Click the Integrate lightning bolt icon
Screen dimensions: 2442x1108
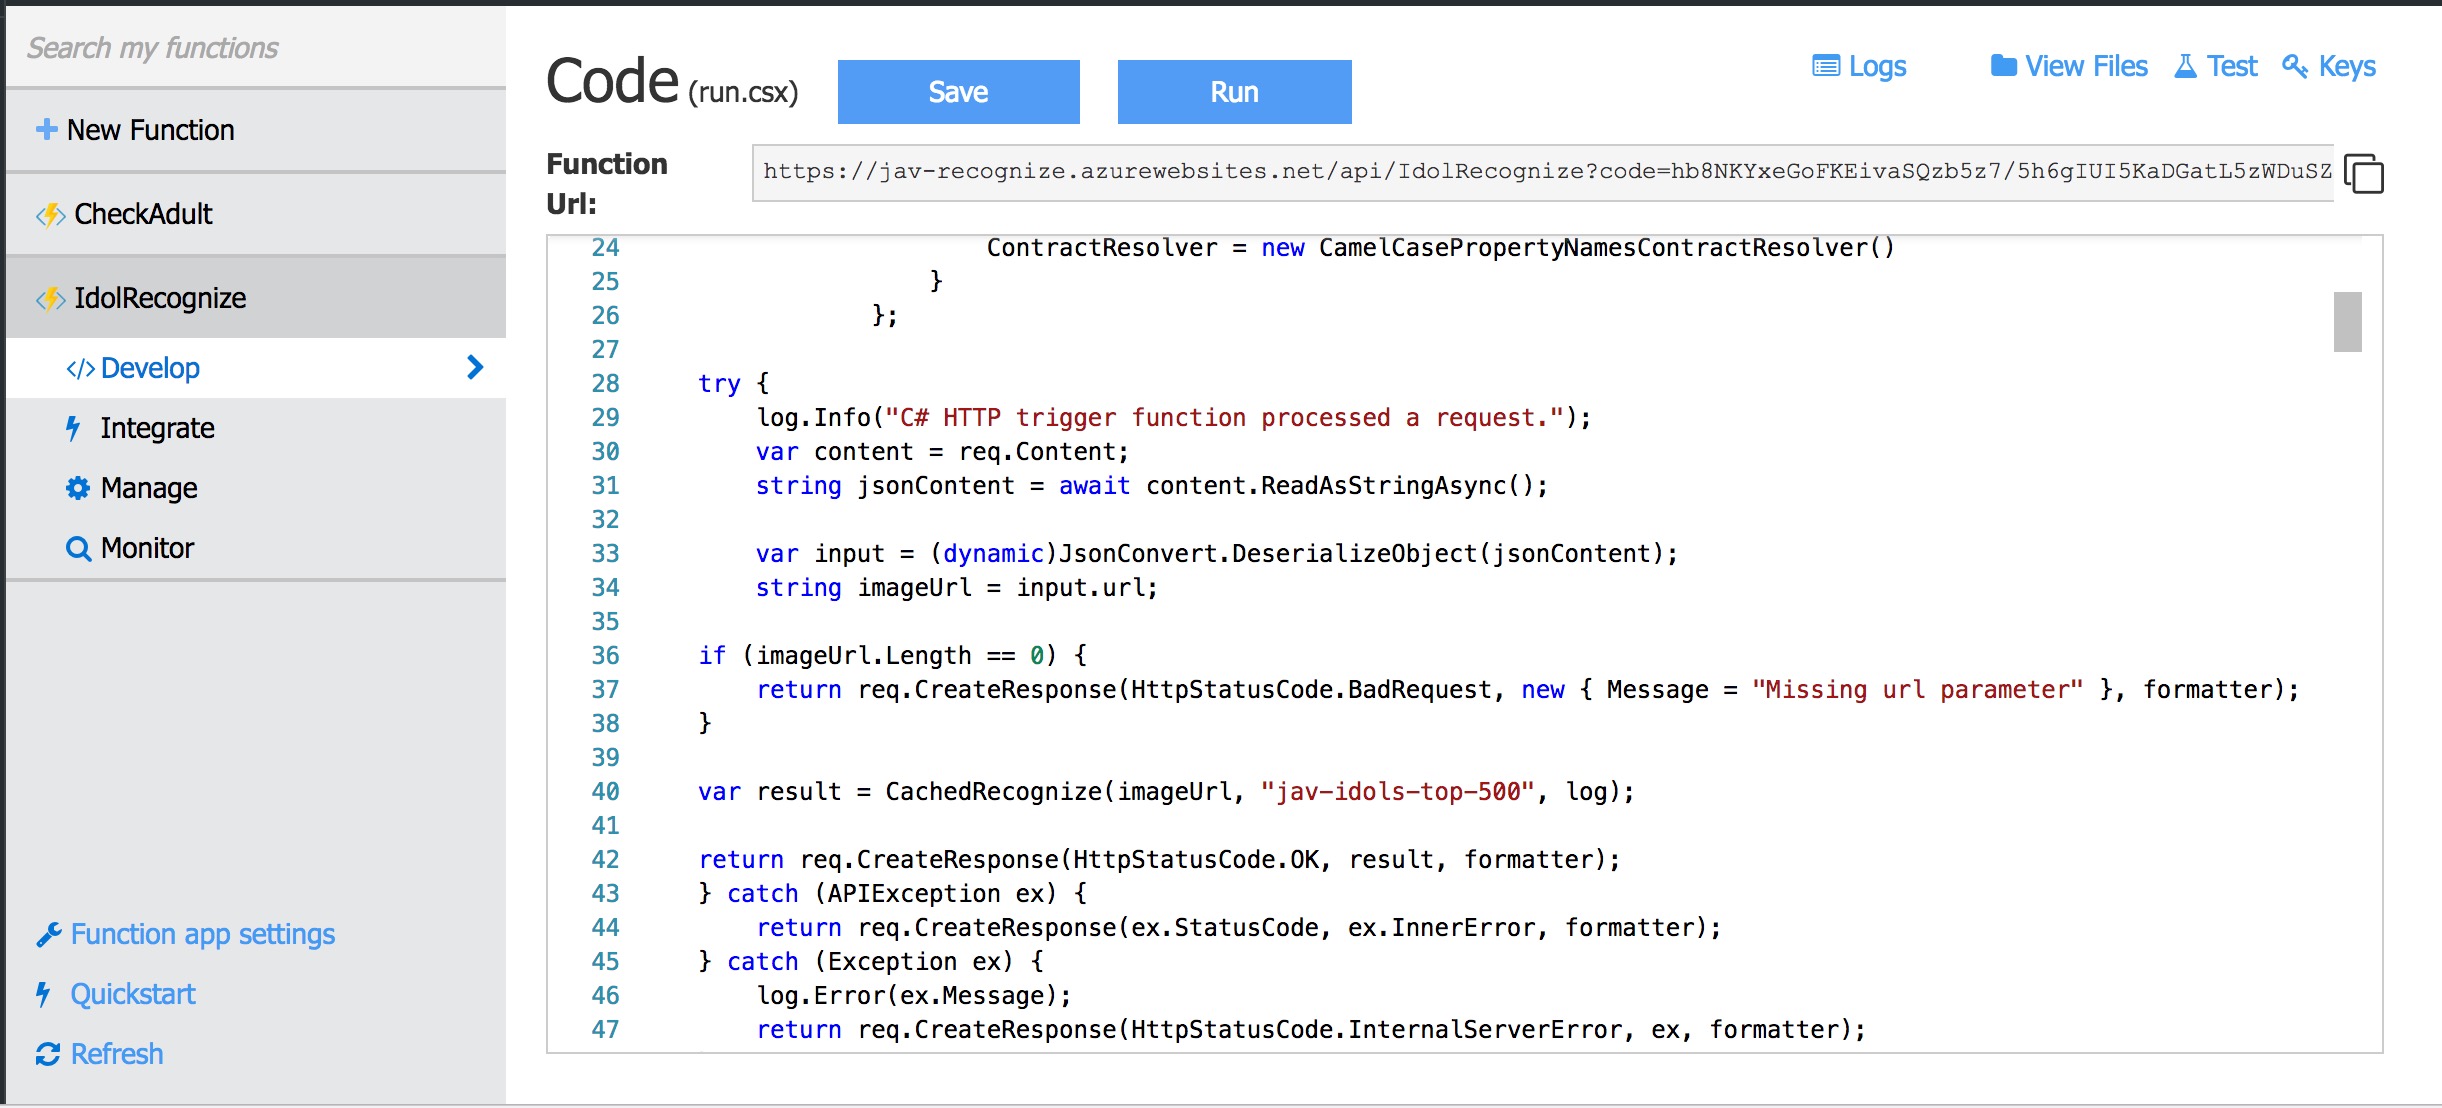[73, 428]
